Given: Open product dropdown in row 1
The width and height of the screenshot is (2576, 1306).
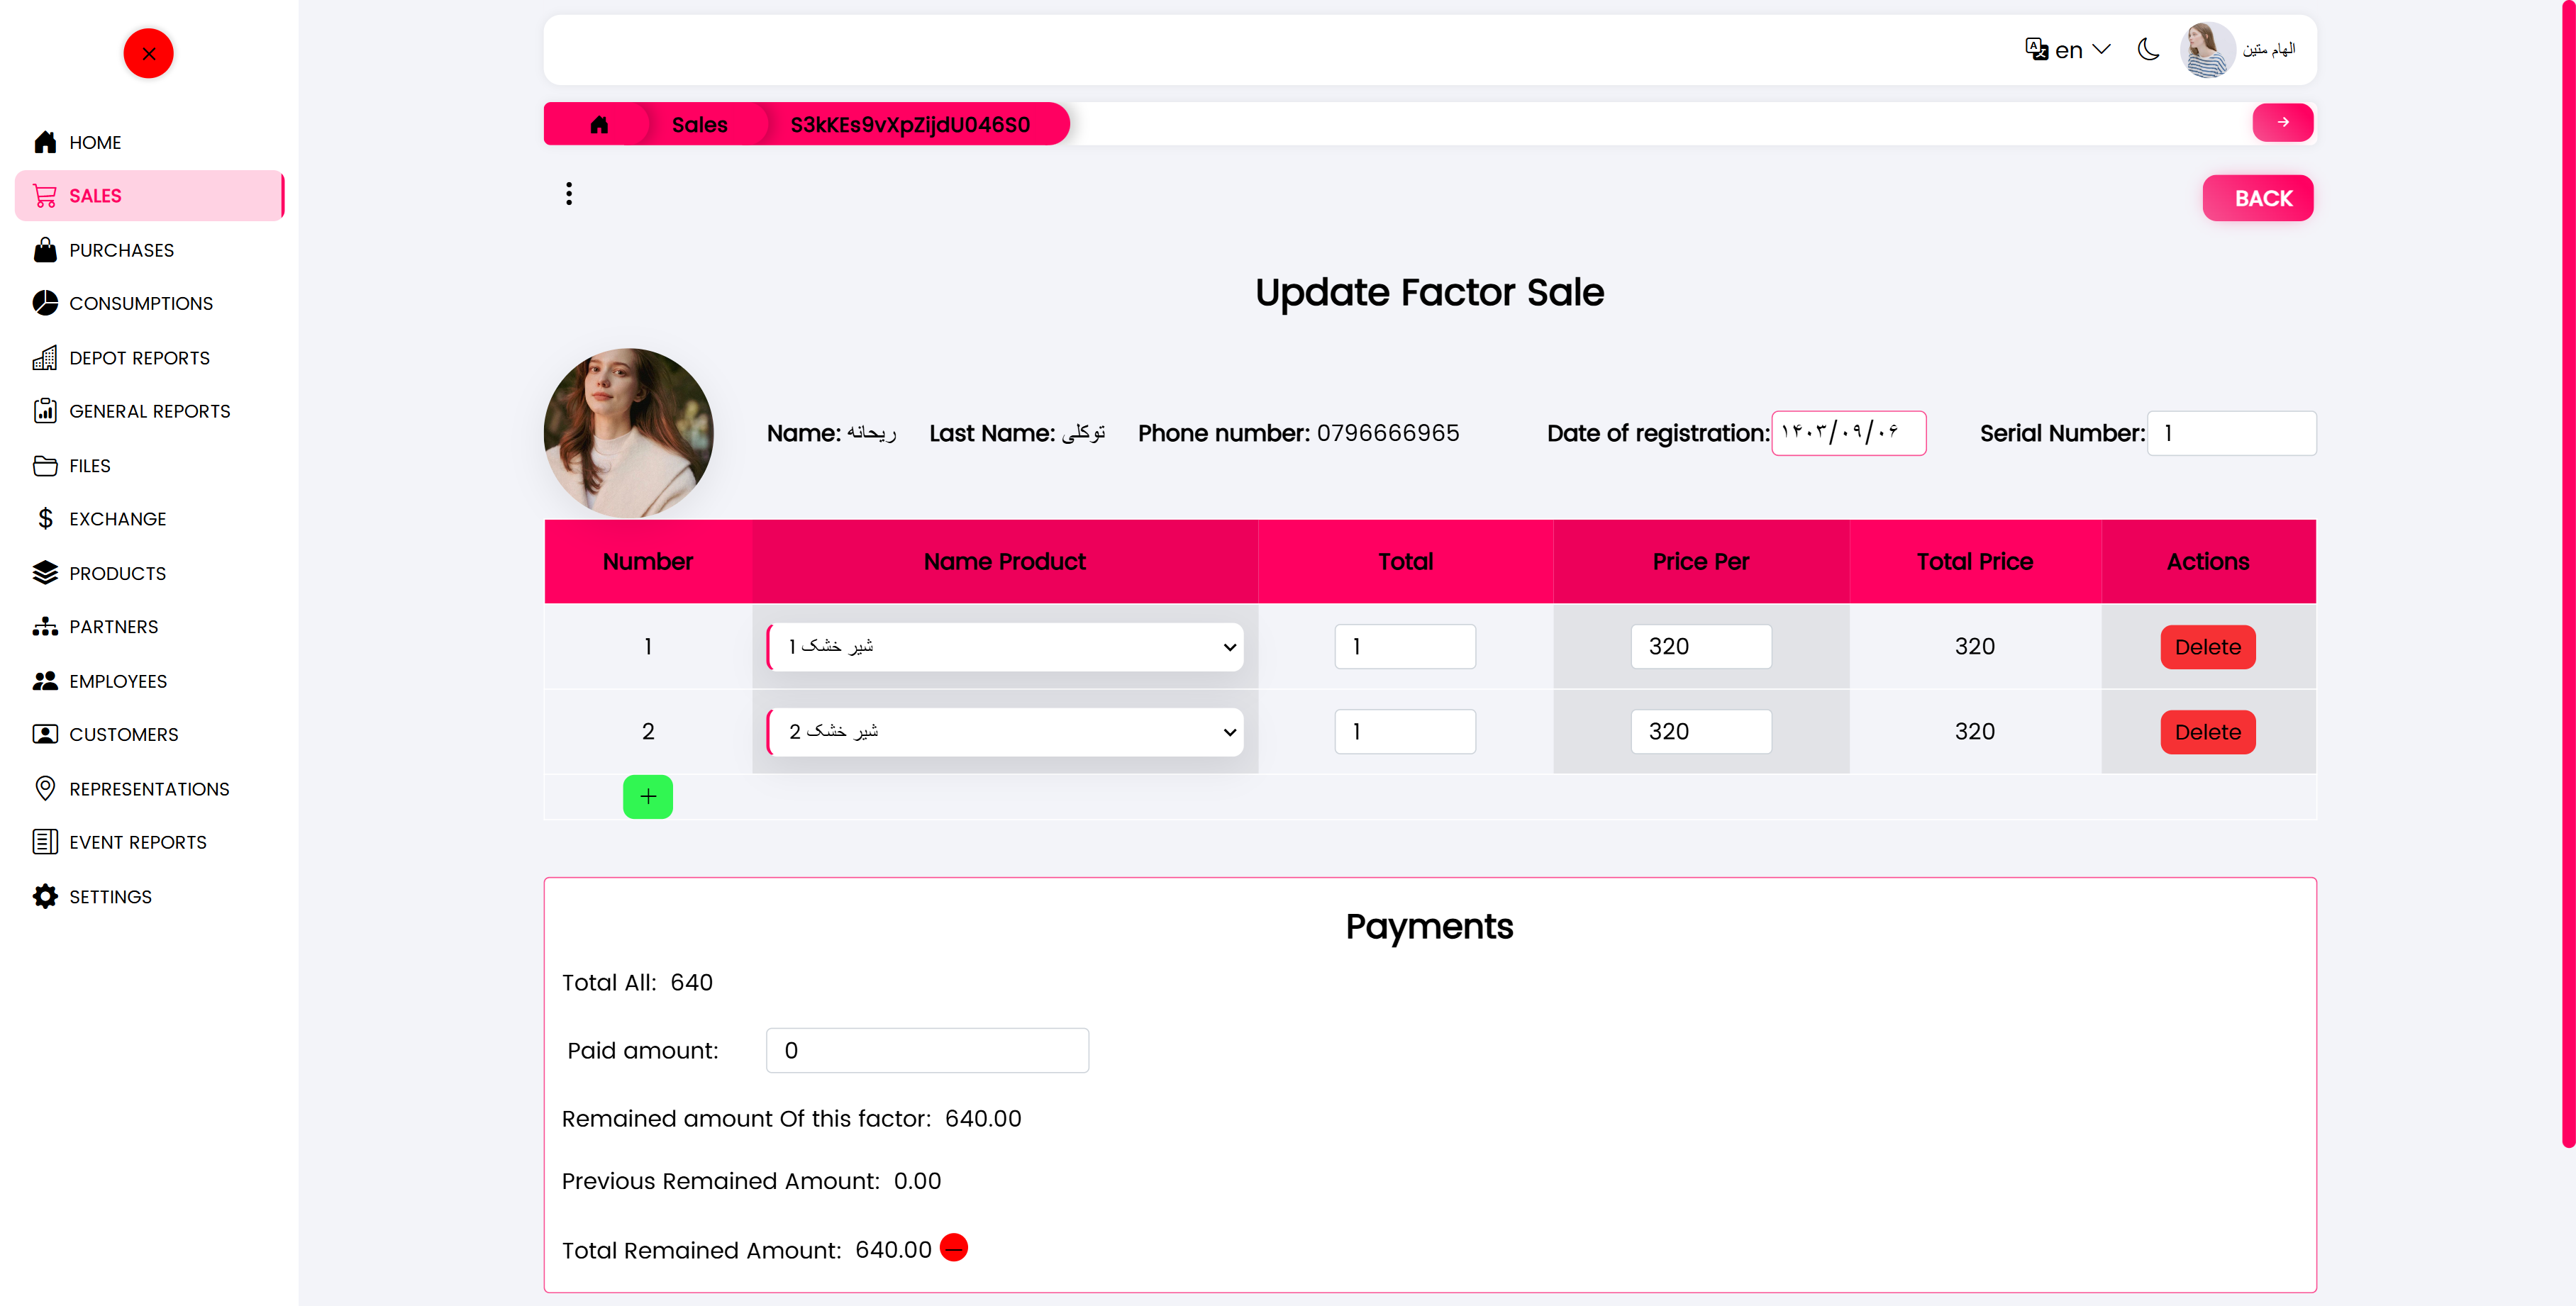Looking at the screenshot, I should pos(1005,647).
